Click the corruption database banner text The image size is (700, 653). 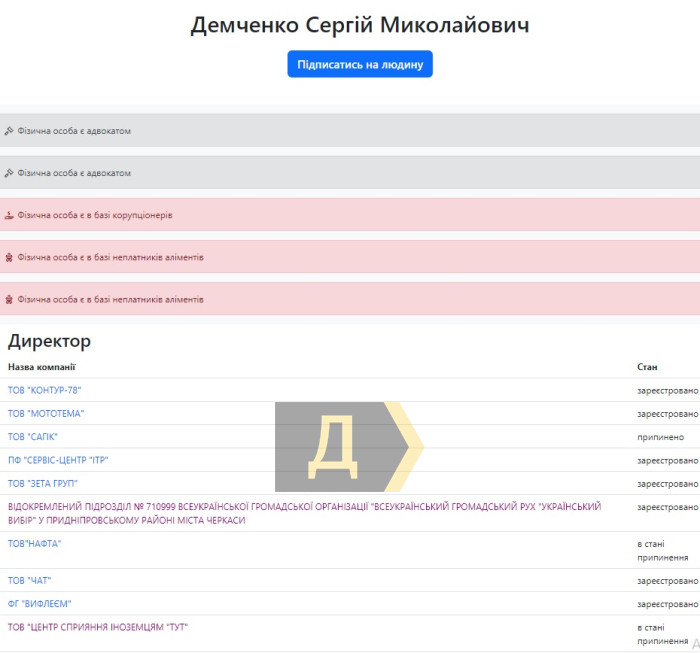point(95,215)
